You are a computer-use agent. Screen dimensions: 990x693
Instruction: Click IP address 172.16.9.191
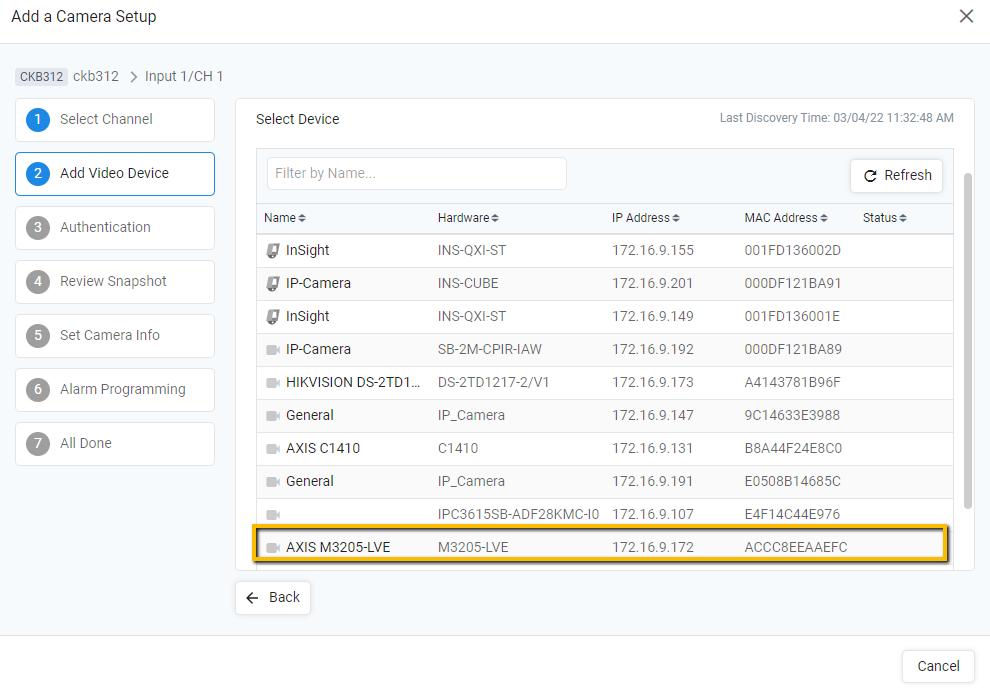[x=652, y=482]
